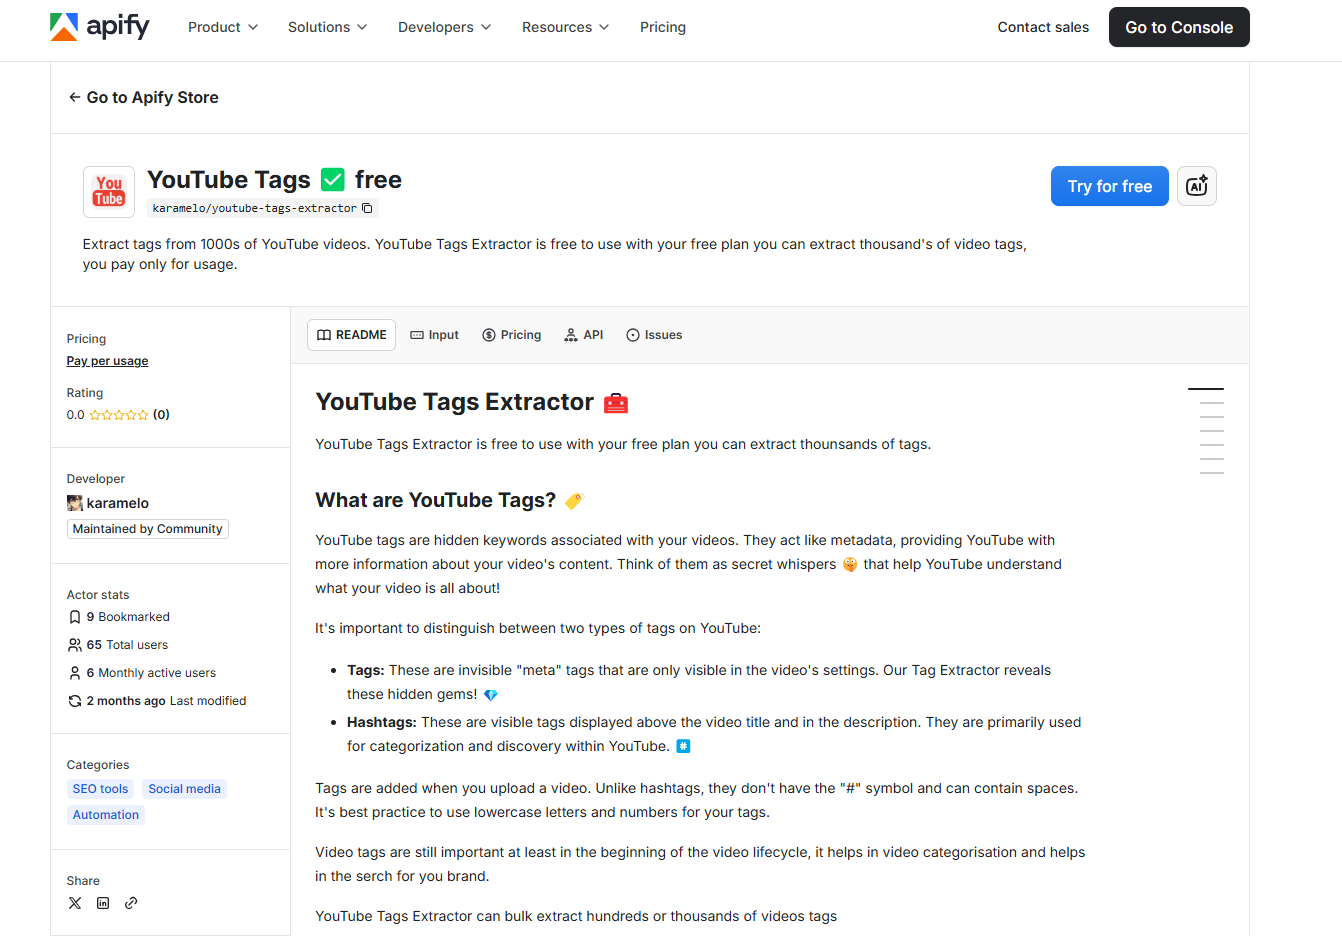Open the Pay per usage link

point(107,360)
